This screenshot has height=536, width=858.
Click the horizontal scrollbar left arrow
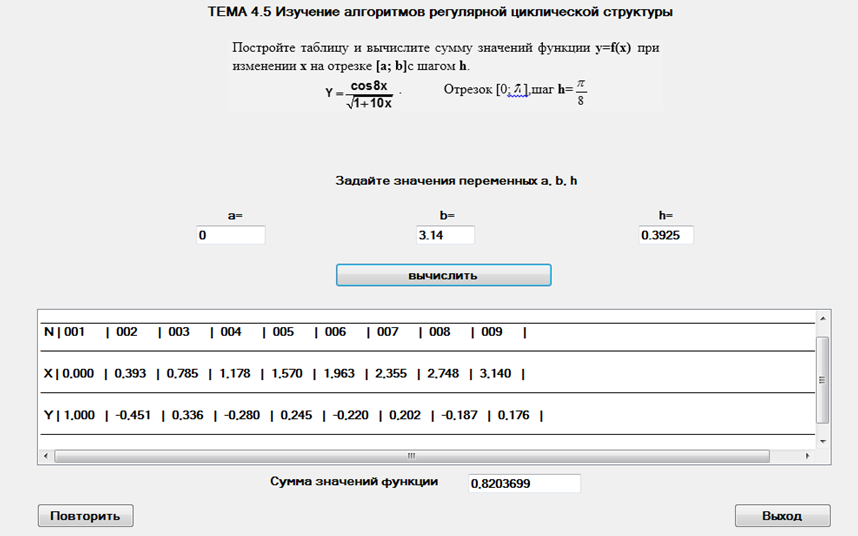[x=45, y=456]
